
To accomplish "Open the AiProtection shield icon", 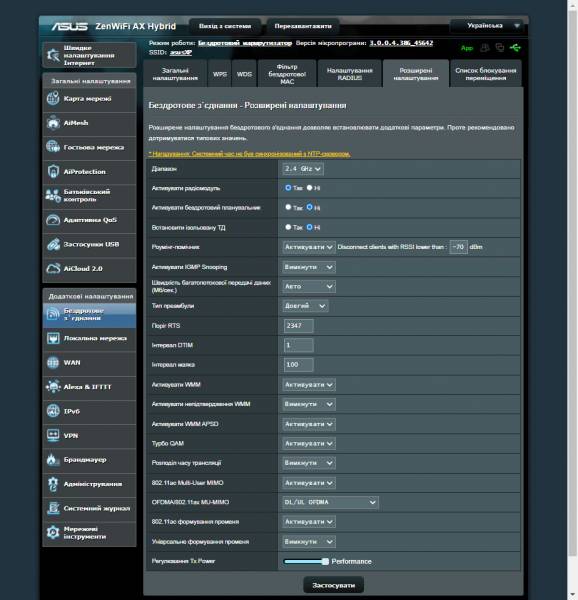I will [x=53, y=171].
